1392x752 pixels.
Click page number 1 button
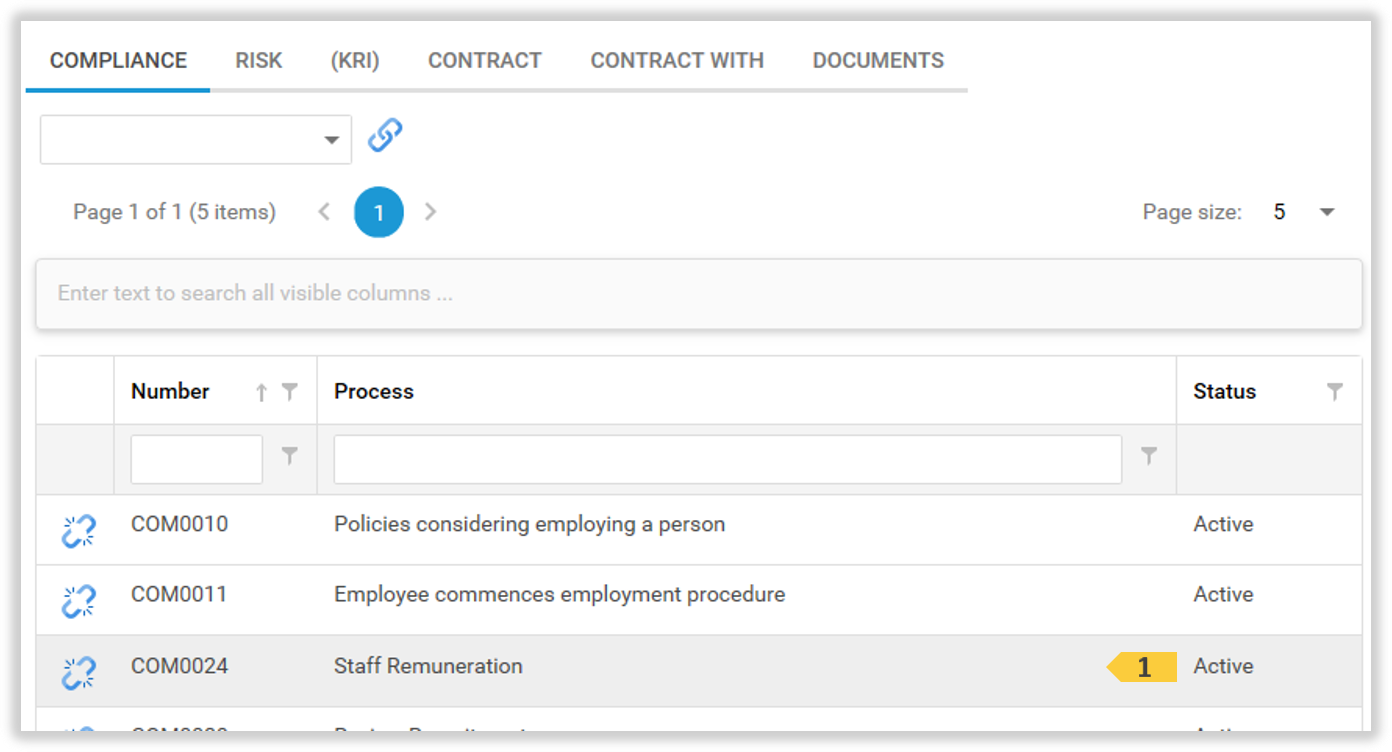tap(379, 212)
